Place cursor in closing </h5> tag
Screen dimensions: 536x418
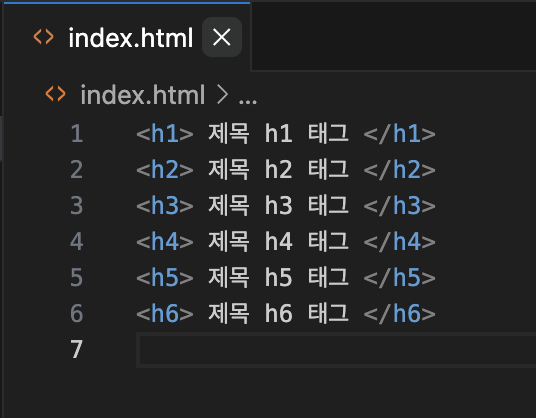click(399, 277)
